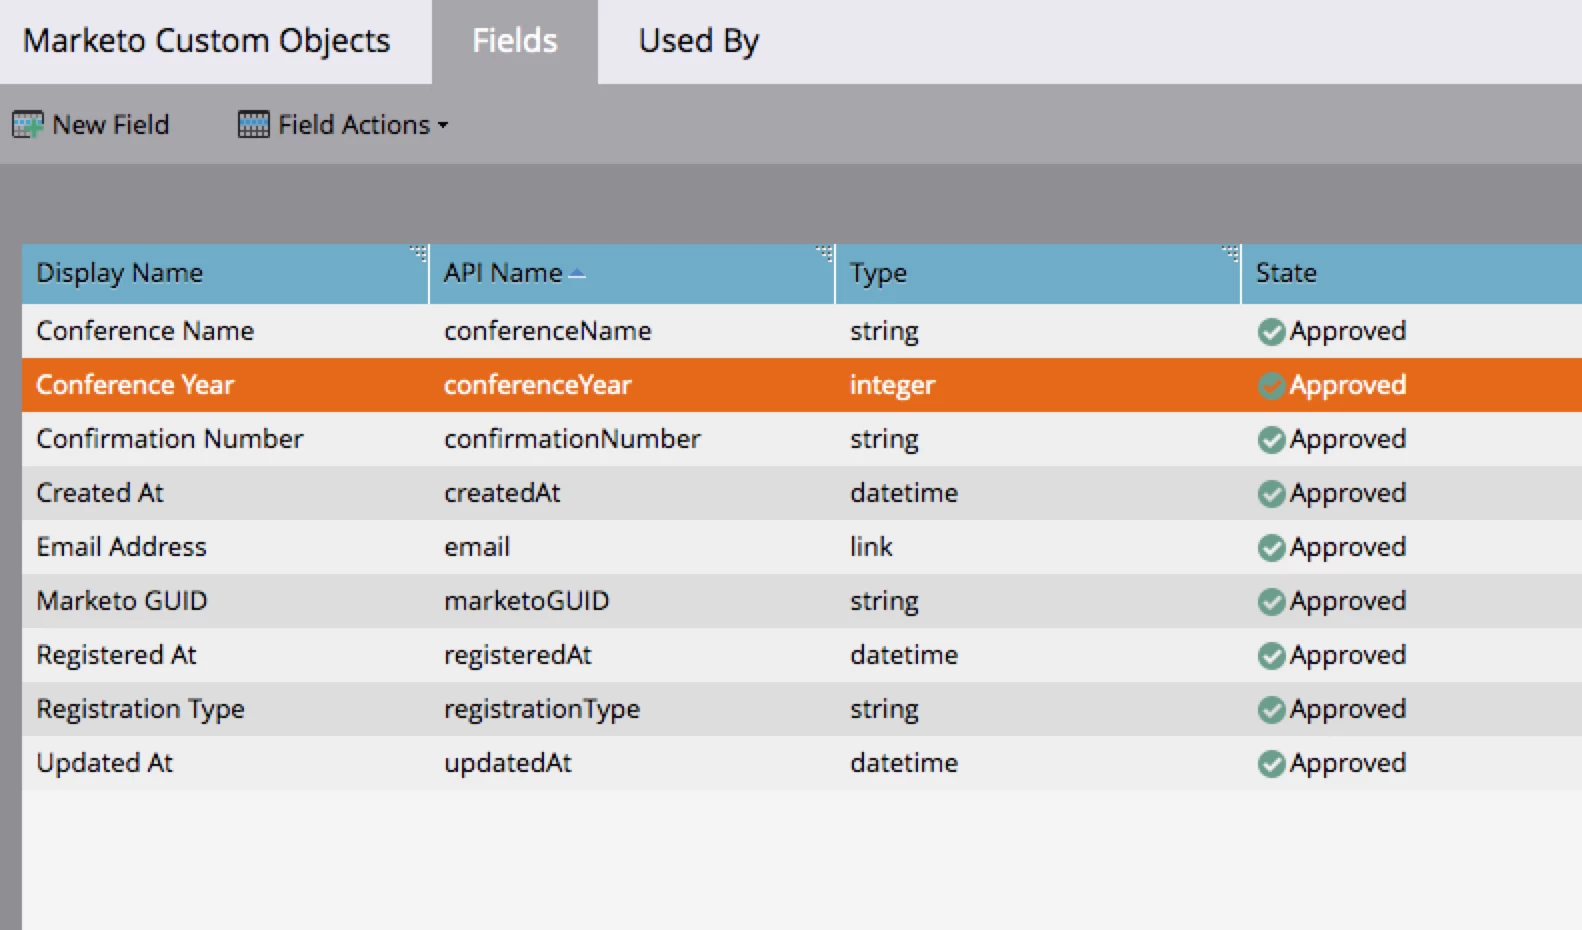1582x930 pixels.
Task: Click Approved check icon for Confirmation Number
Action: 1271,440
